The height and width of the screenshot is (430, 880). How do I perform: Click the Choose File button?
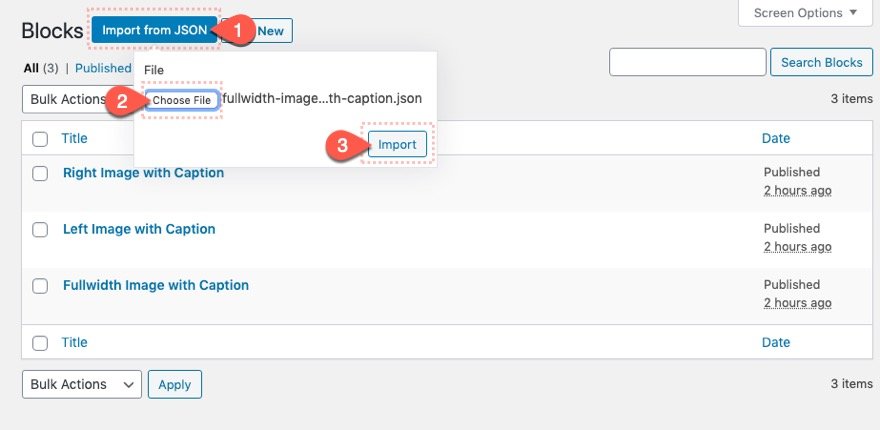coord(182,100)
